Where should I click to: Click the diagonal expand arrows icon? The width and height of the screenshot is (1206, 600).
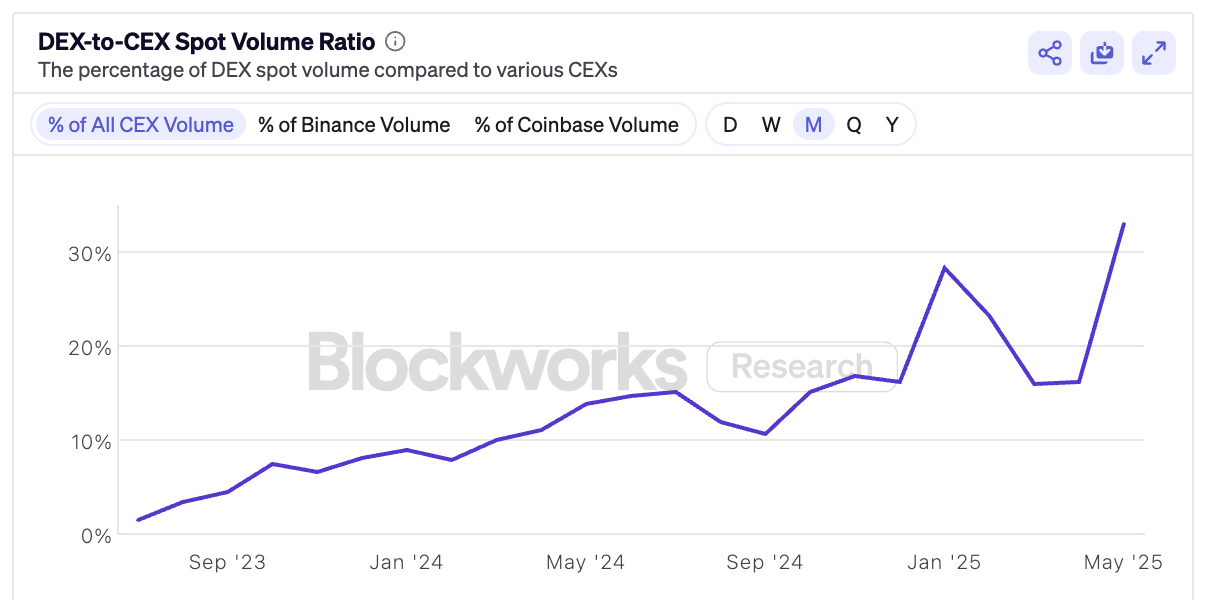click(x=1153, y=53)
